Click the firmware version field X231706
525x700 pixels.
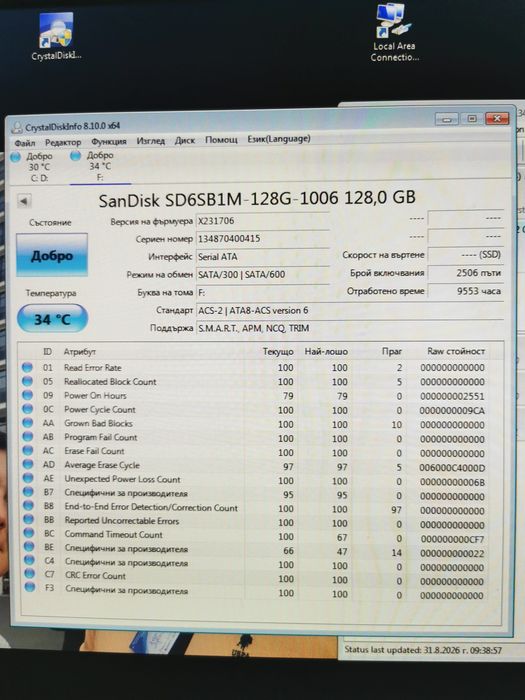tap(262, 221)
